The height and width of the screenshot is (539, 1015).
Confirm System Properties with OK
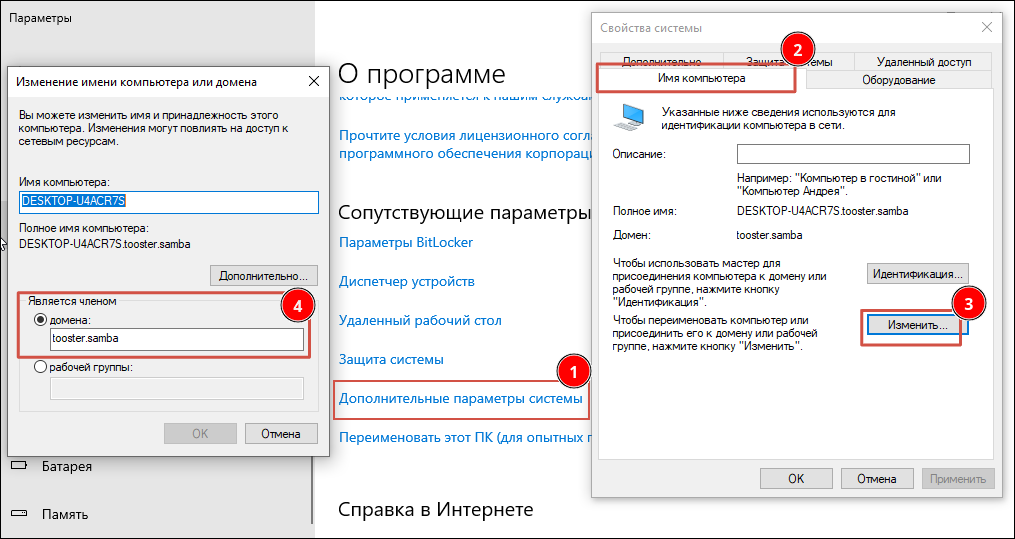click(x=795, y=478)
